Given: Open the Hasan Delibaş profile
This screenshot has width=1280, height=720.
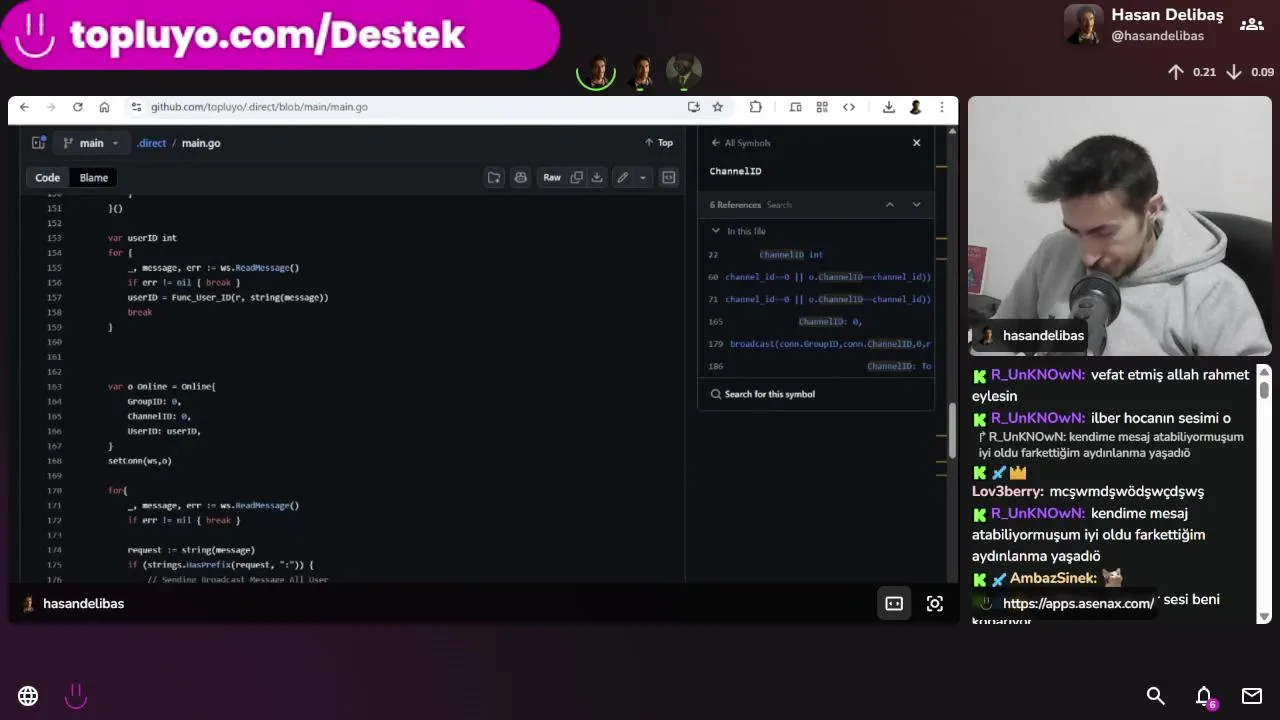Looking at the screenshot, I should pyautogui.click(x=1144, y=24).
